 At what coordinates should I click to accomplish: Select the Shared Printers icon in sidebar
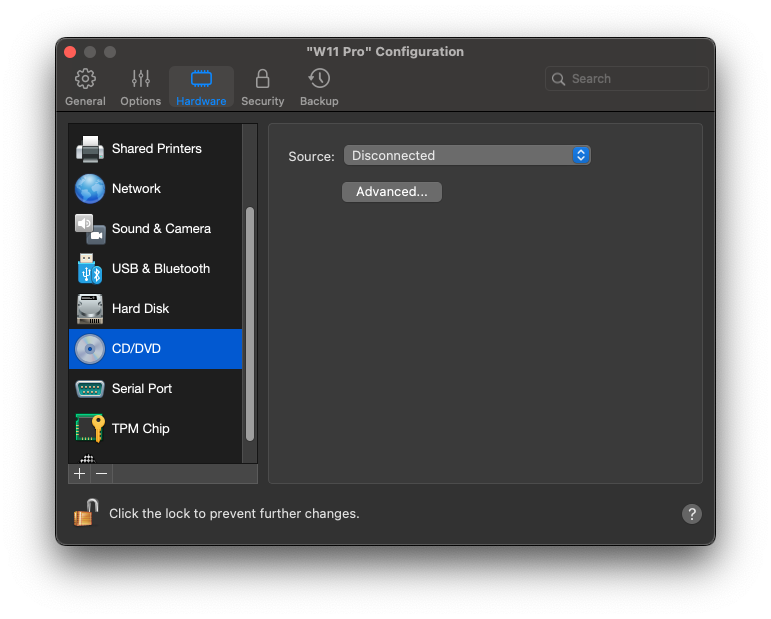tap(90, 149)
